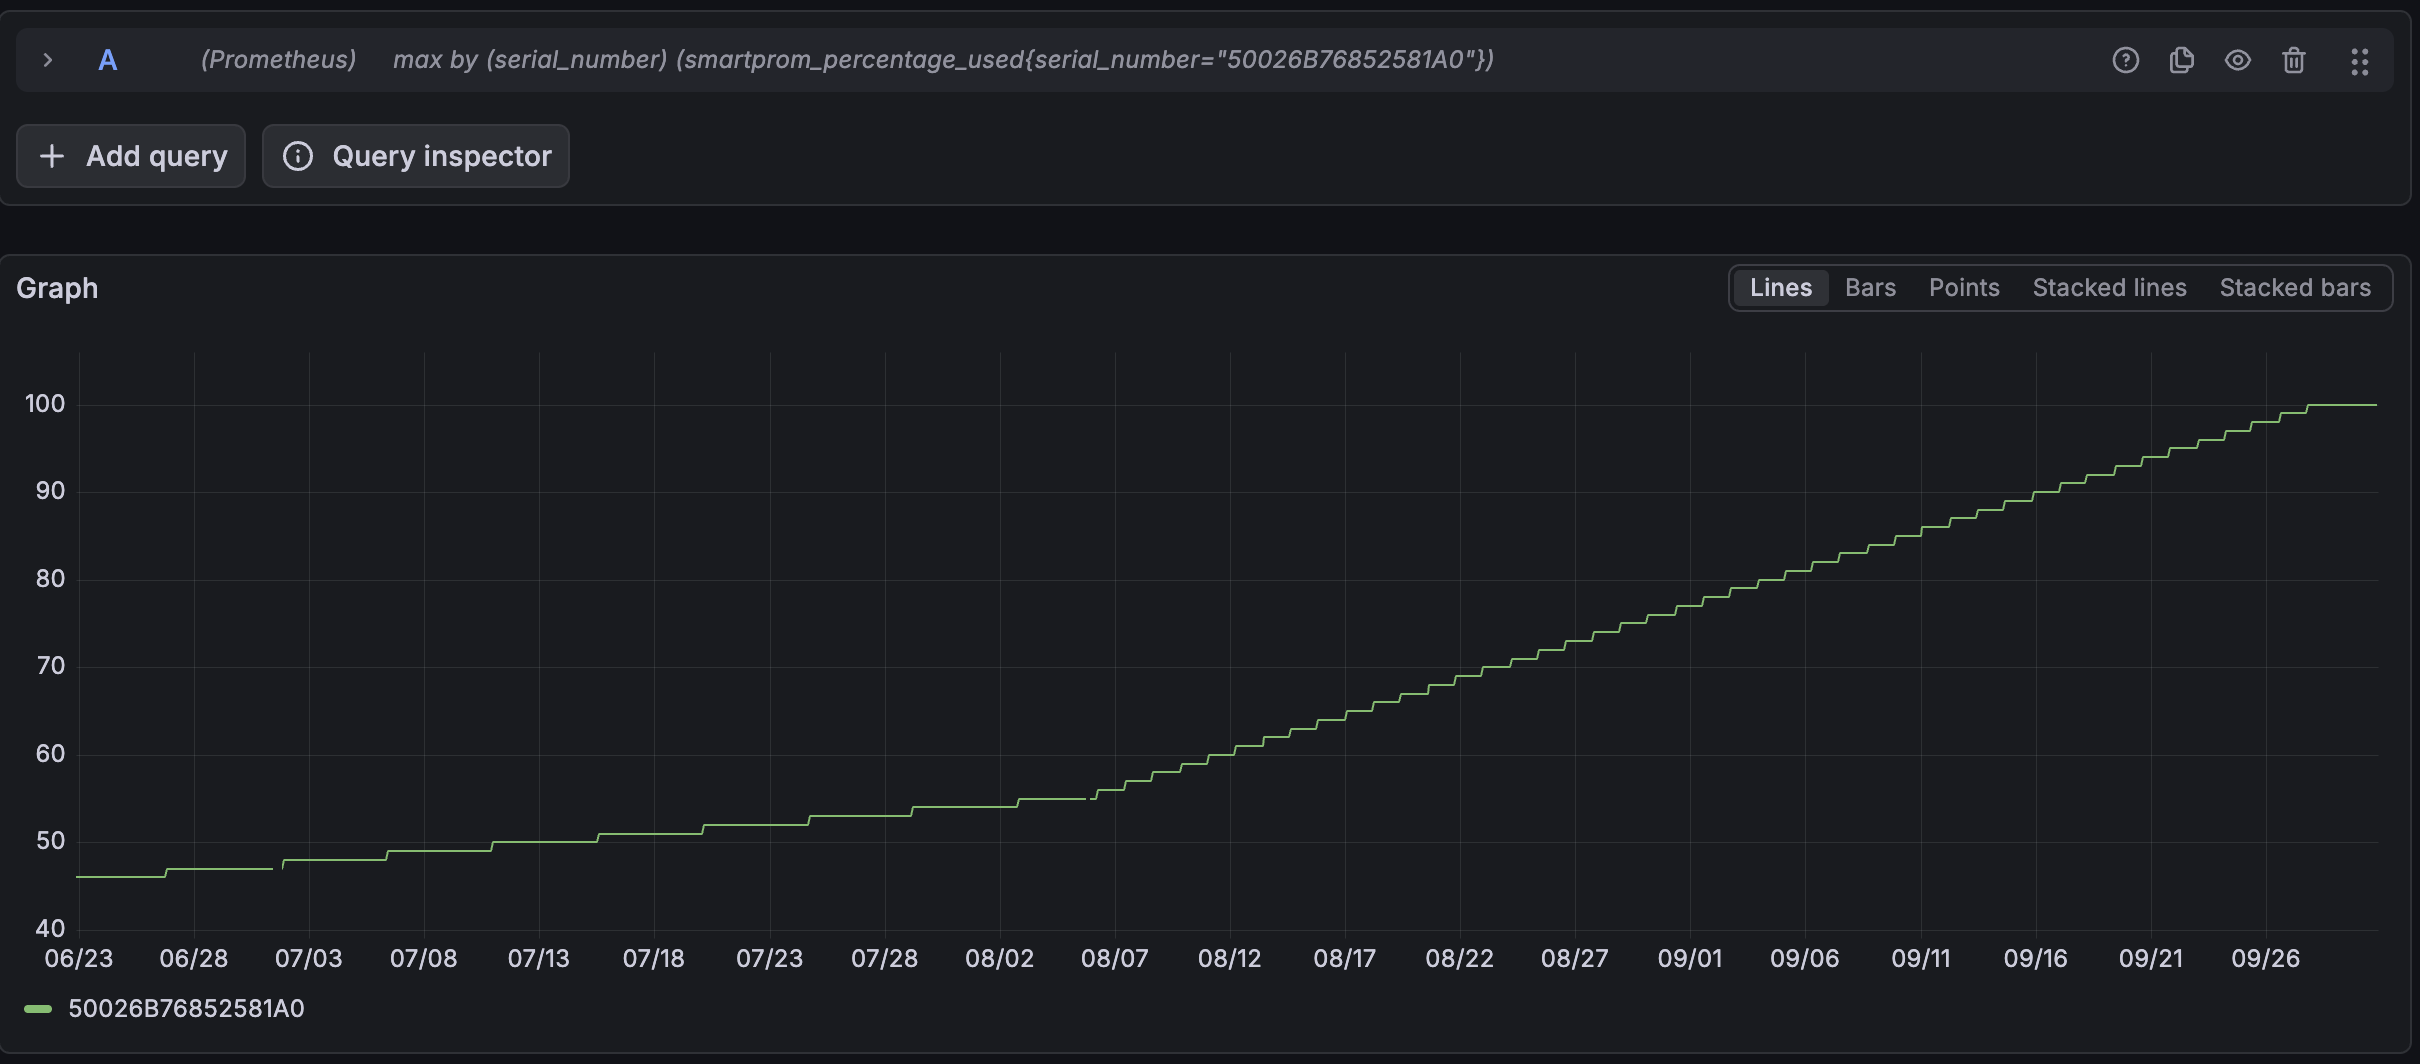Grab the query drag handle dots
2420x1064 pixels.
pyautogui.click(x=2359, y=61)
